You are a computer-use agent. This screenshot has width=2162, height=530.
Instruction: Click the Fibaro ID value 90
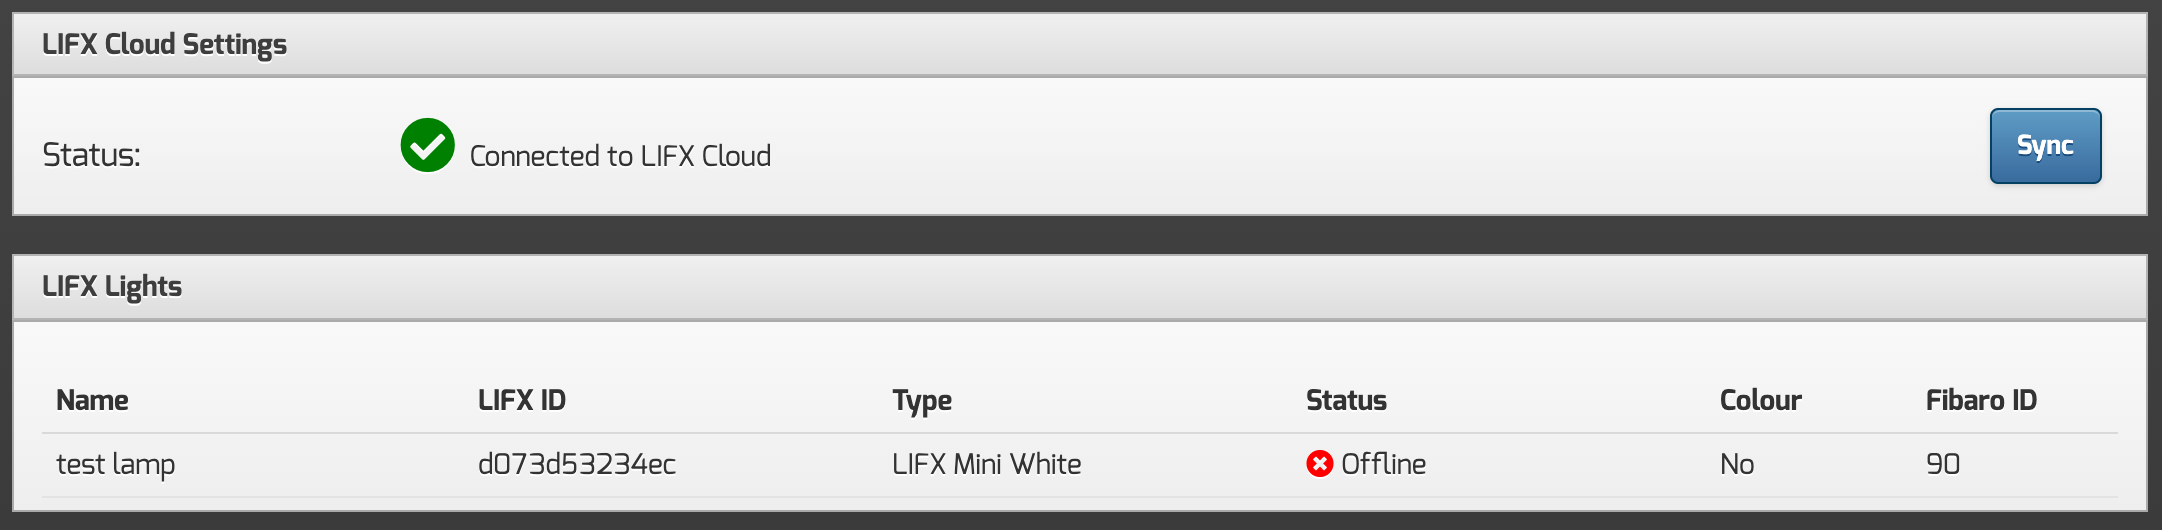point(1943,464)
